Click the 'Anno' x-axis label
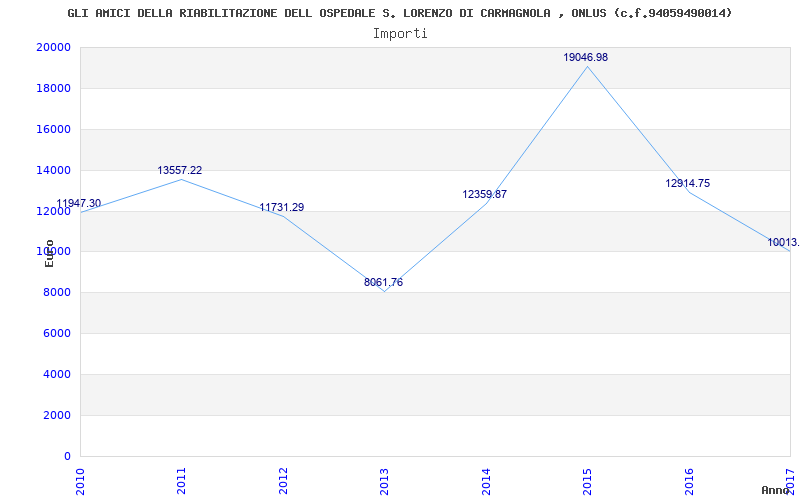Image resolution: width=800 pixels, height=500 pixels. (776, 490)
